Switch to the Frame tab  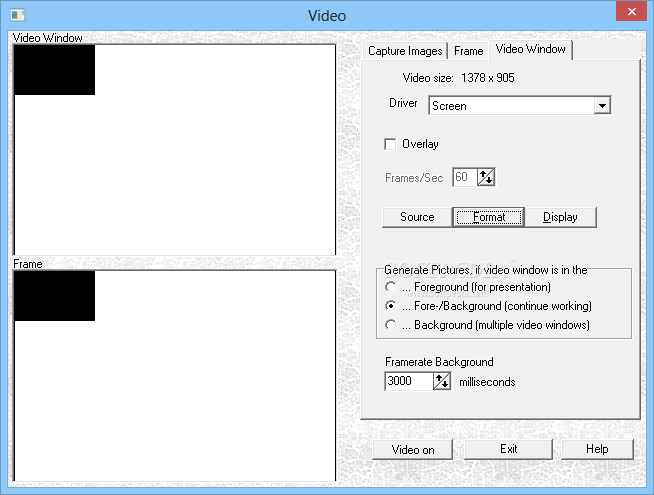coord(468,51)
